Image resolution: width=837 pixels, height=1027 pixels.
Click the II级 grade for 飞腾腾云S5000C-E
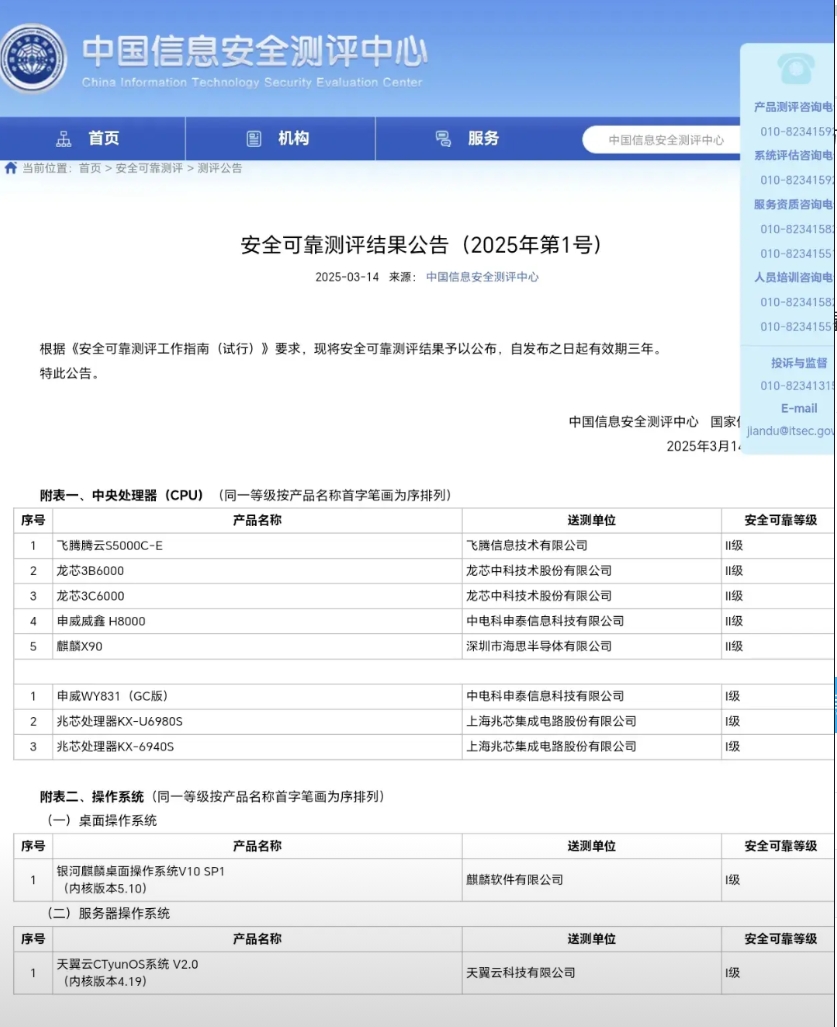click(x=734, y=546)
